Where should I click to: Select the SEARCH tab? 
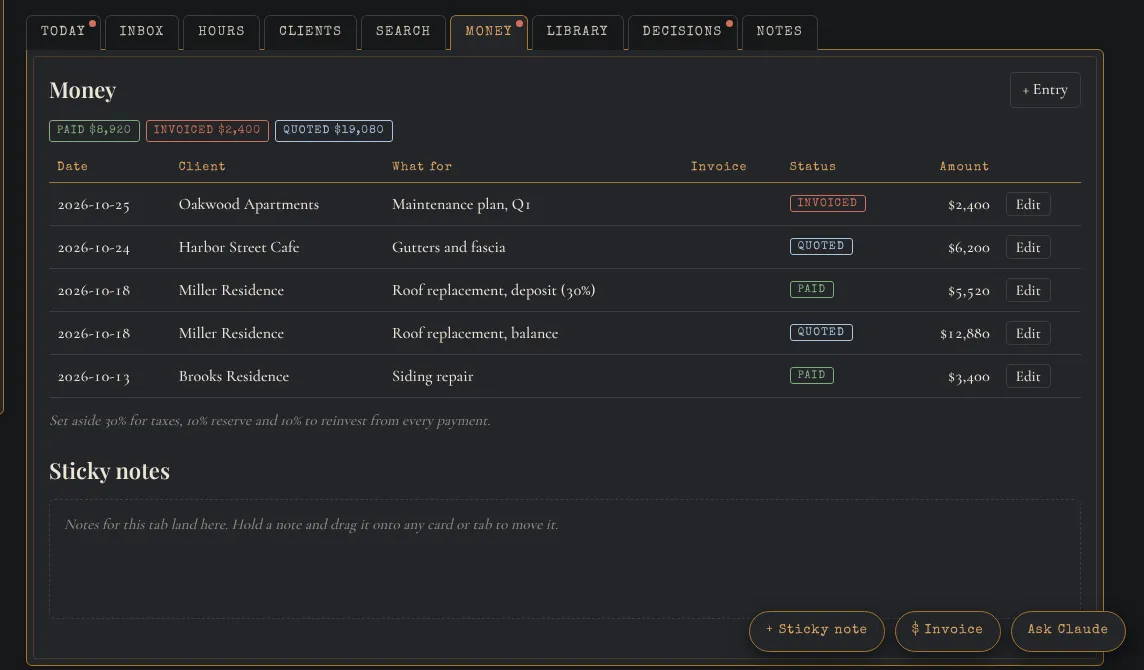403,31
